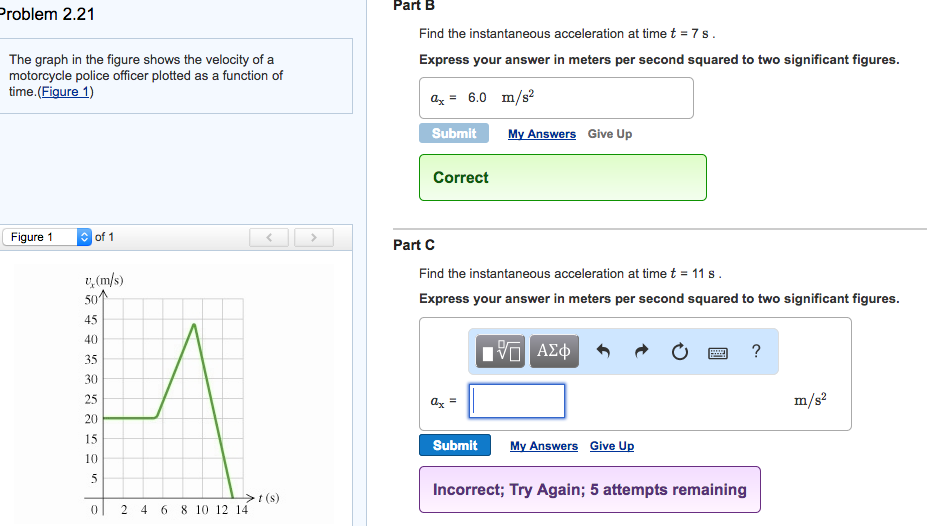Click the greyed Submit button in Part B
The height and width of the screenshot is (526, 927).
[454, 133]
